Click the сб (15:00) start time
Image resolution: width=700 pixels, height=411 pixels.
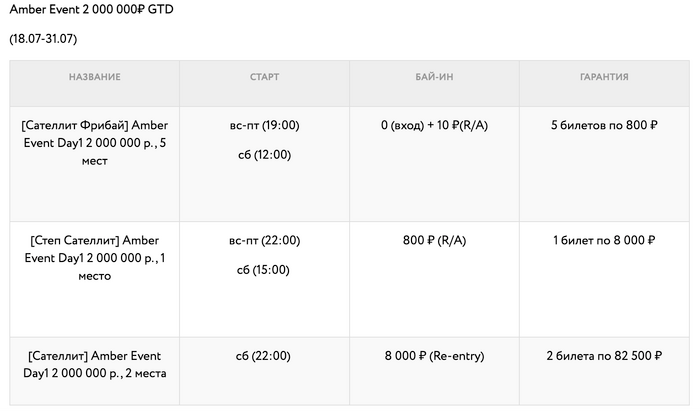click(x=264, y=269)
